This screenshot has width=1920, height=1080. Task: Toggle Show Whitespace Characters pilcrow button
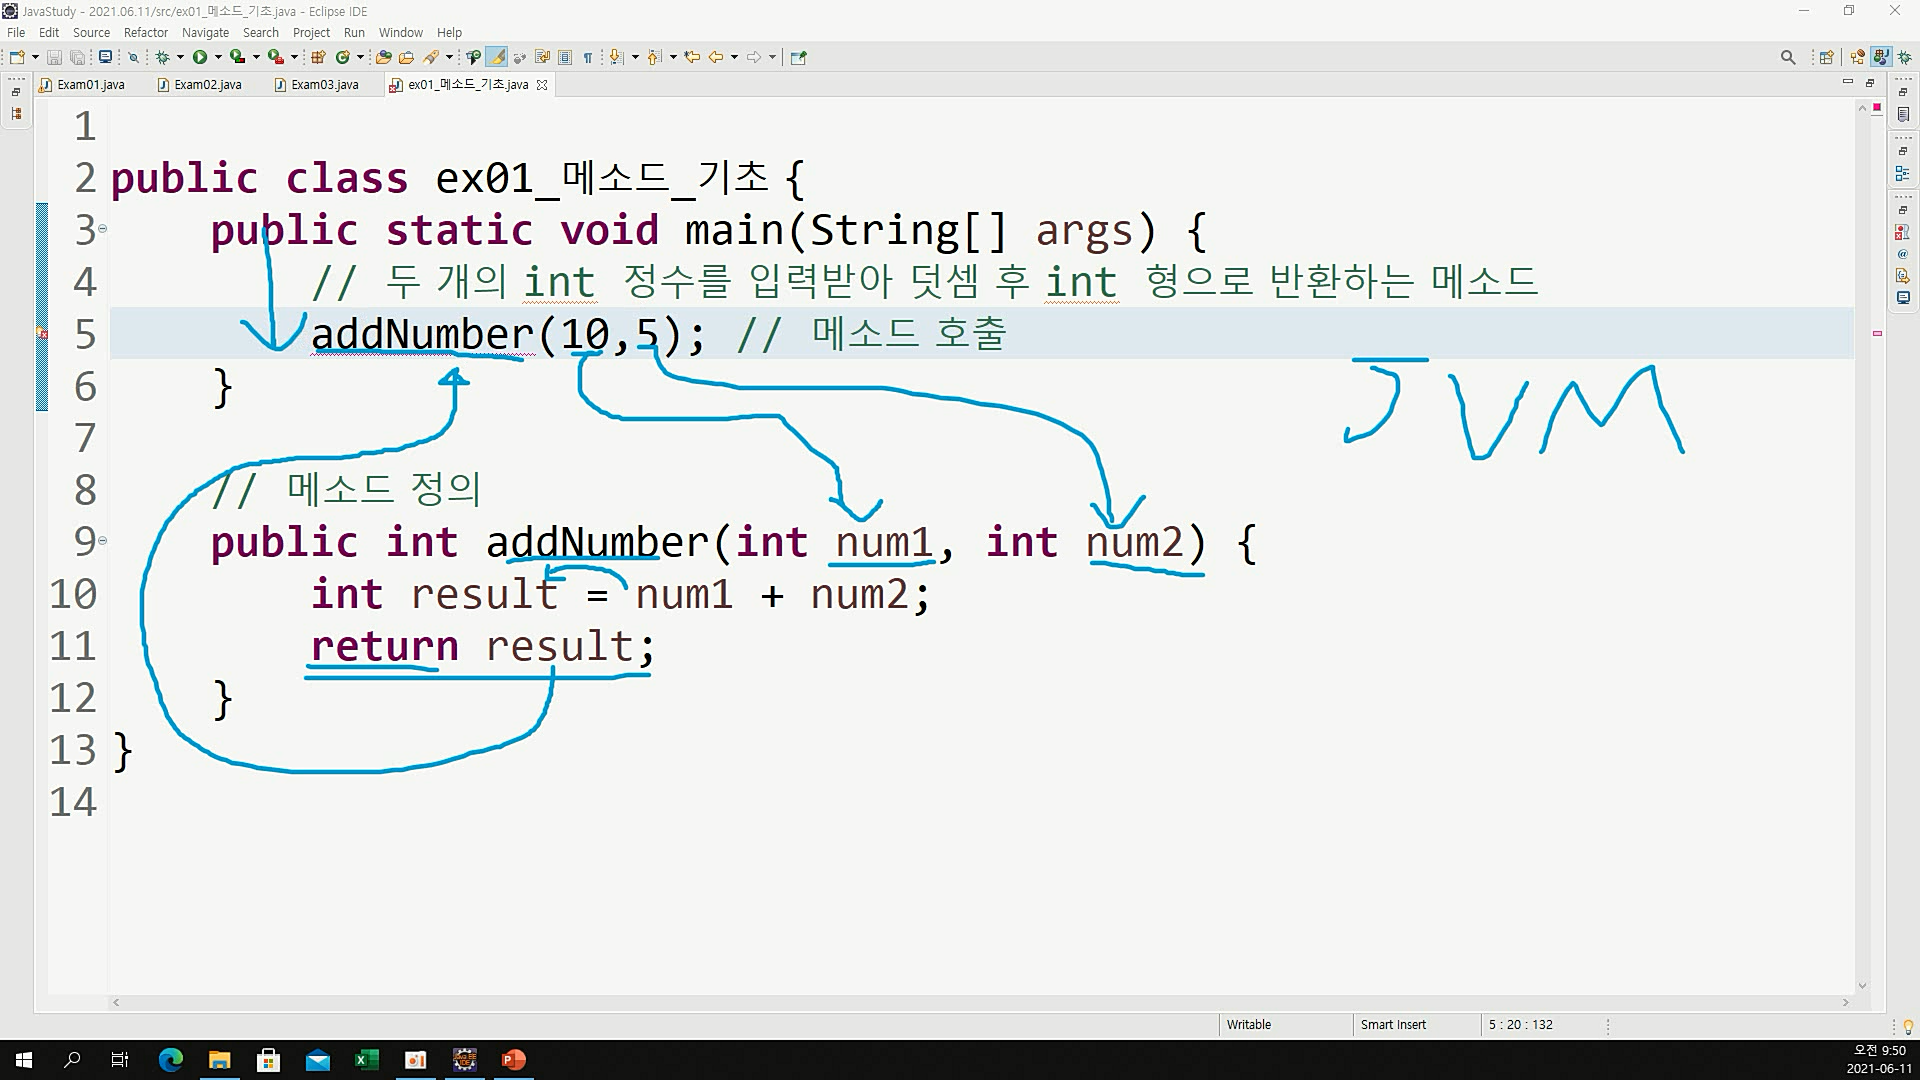click(588, 57)
